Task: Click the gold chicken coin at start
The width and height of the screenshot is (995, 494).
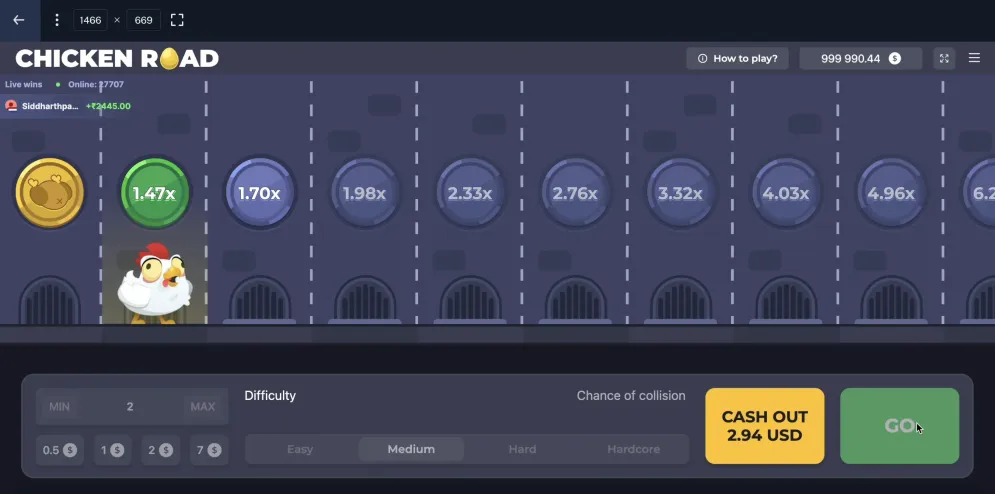Action: click(x=49, y=193)
